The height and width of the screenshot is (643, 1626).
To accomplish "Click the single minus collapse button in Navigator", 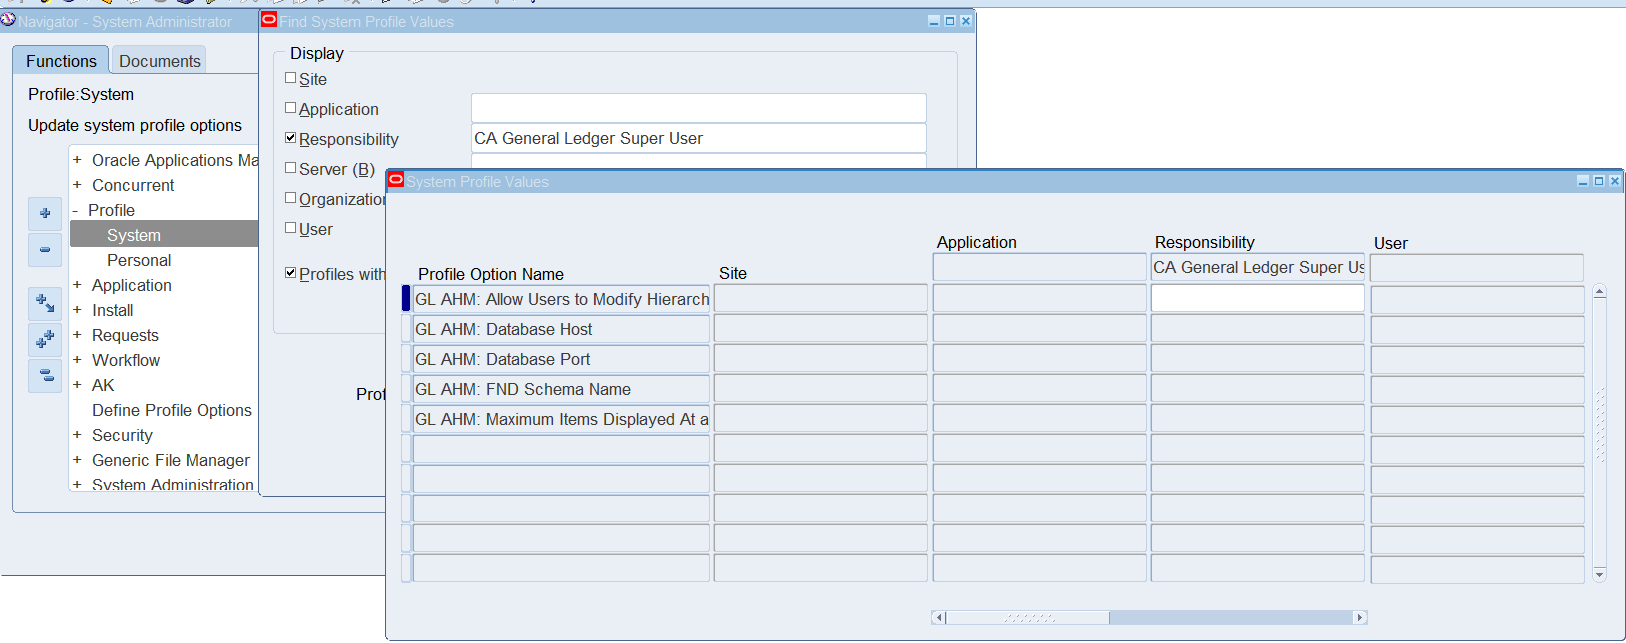I will (45, 249).
